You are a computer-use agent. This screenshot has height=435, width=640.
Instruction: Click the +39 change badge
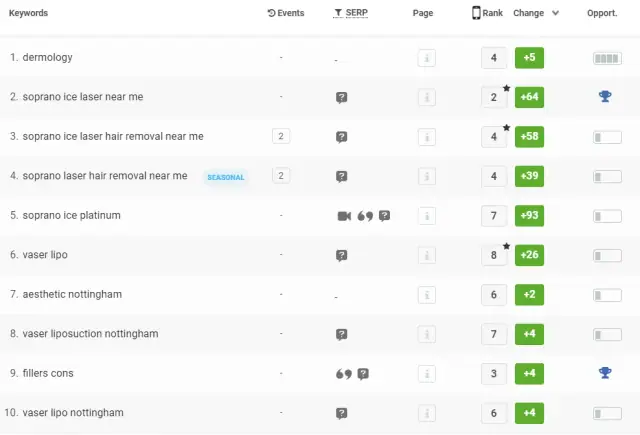pos(529,176)
